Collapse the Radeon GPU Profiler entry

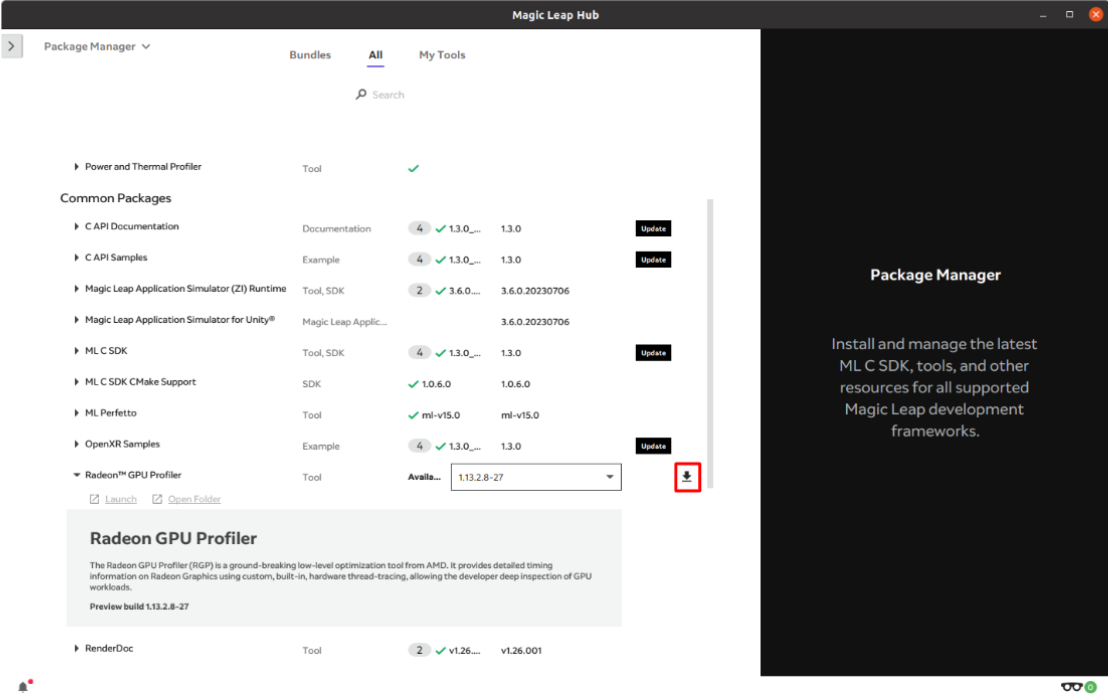coord(76,474)
